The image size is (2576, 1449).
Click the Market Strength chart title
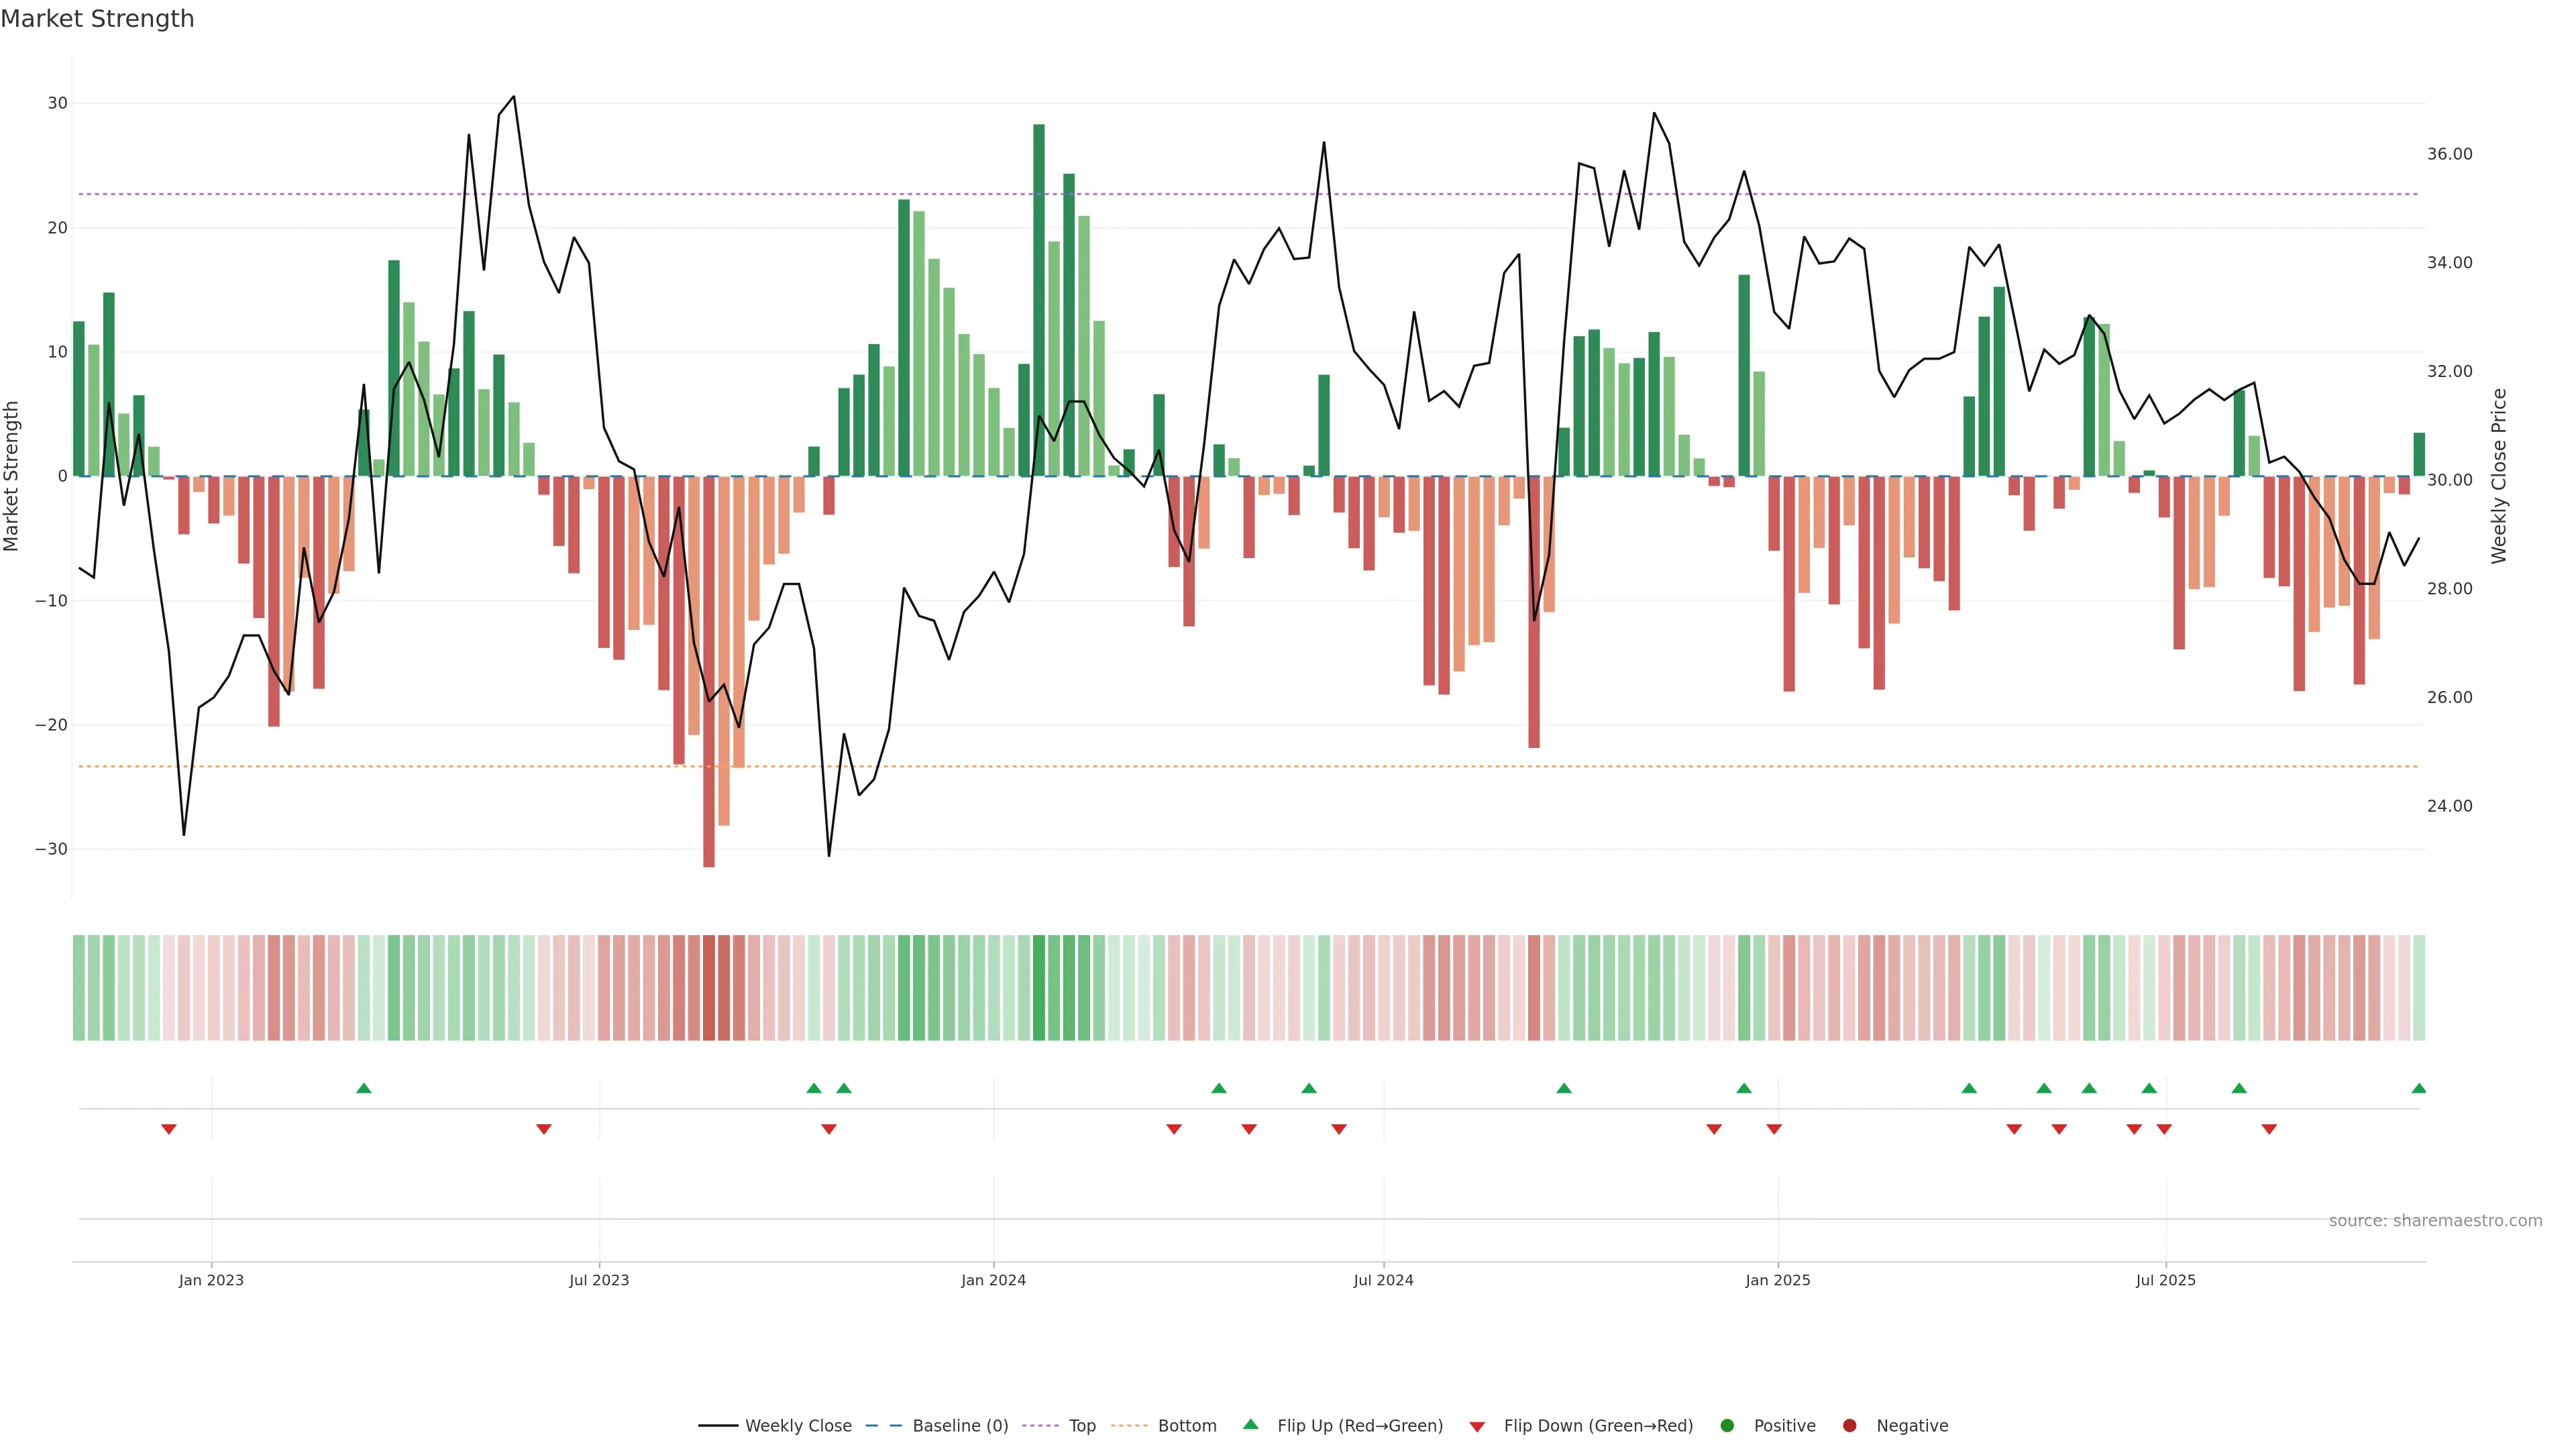coord(97,19)
